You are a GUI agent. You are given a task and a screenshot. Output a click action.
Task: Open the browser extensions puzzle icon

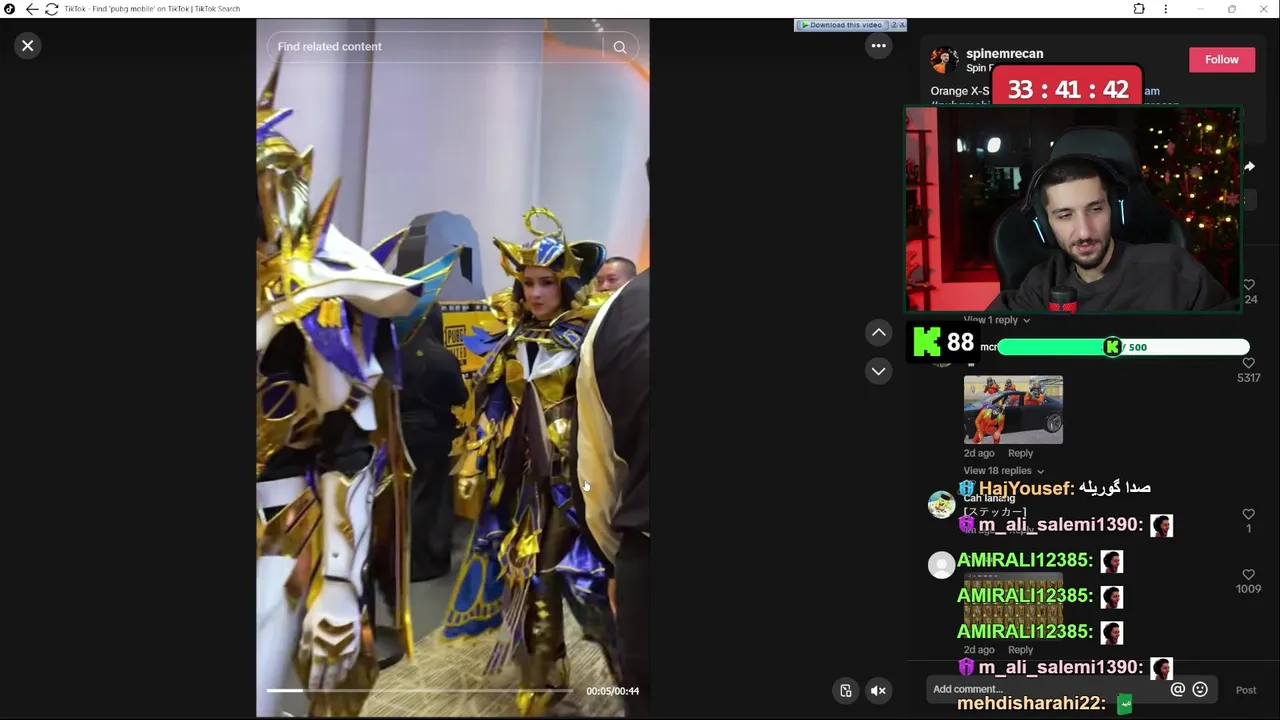[x=1139, y=9]
